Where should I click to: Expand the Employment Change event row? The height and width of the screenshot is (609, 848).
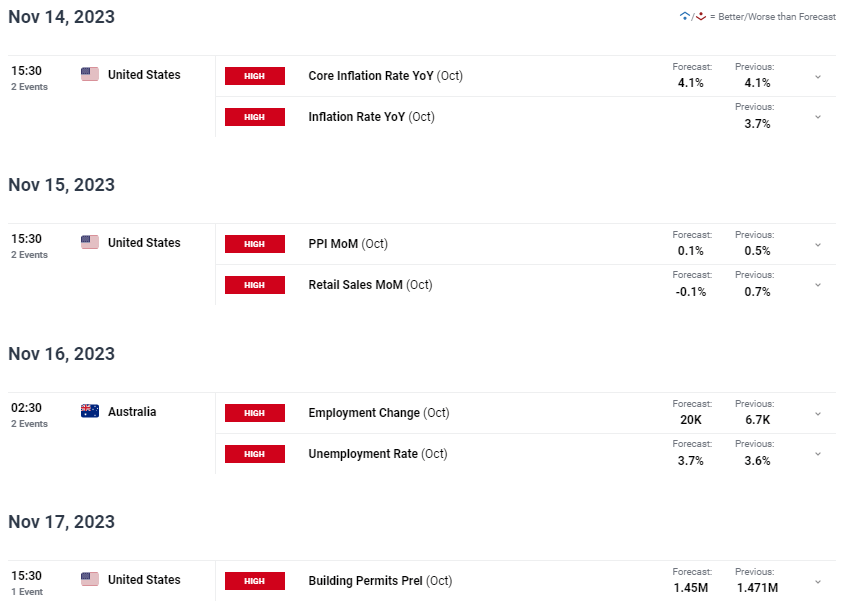818,414
